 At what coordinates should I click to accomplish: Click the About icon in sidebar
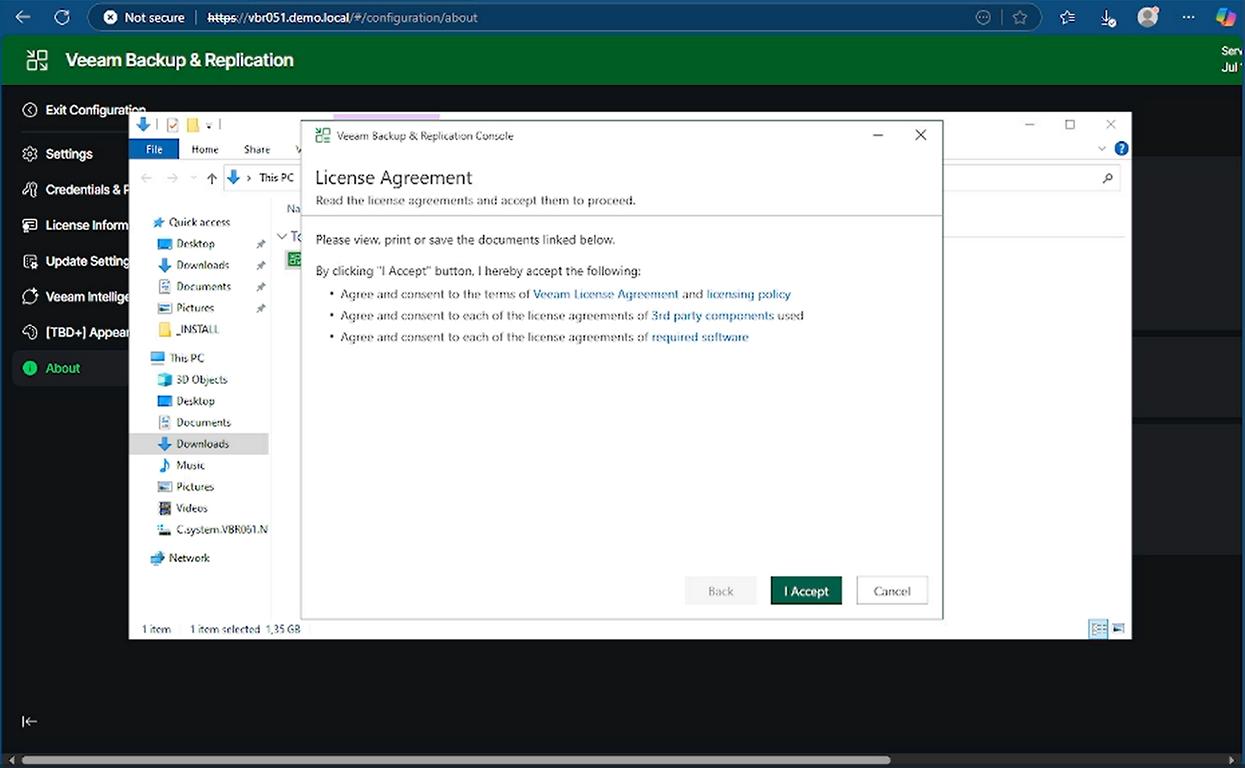(30, 368)
